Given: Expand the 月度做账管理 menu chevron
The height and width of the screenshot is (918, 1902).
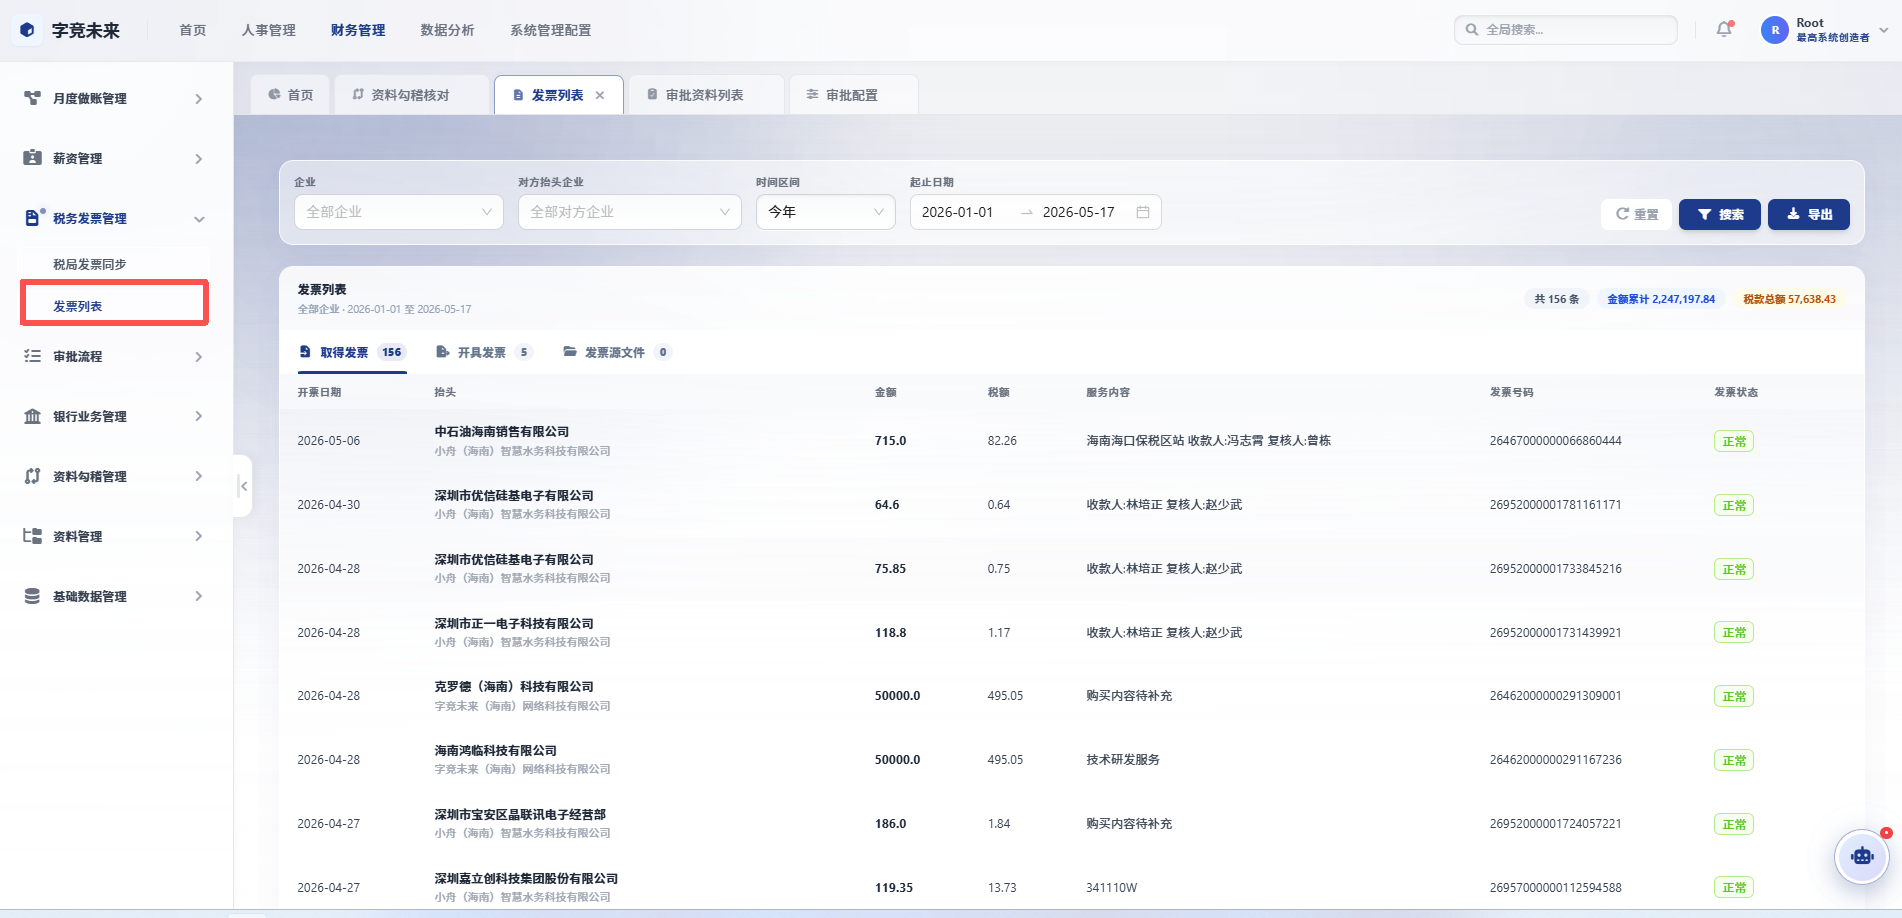Looking at the screenshot, I should (199, 99).
